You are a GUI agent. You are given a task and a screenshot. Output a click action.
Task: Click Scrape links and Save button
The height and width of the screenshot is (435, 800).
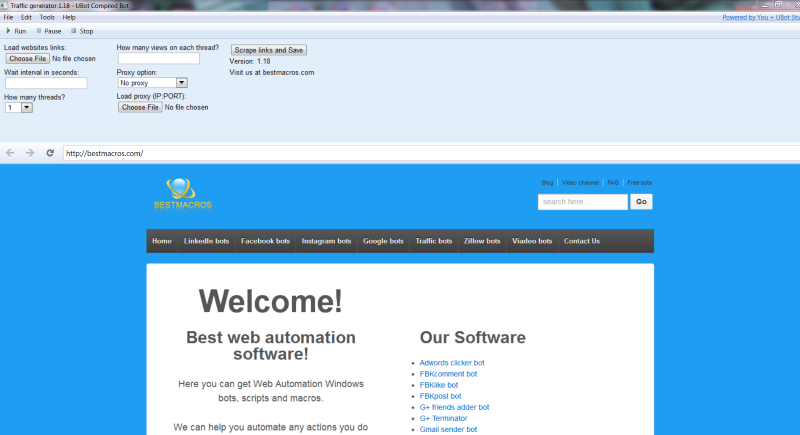269,50
